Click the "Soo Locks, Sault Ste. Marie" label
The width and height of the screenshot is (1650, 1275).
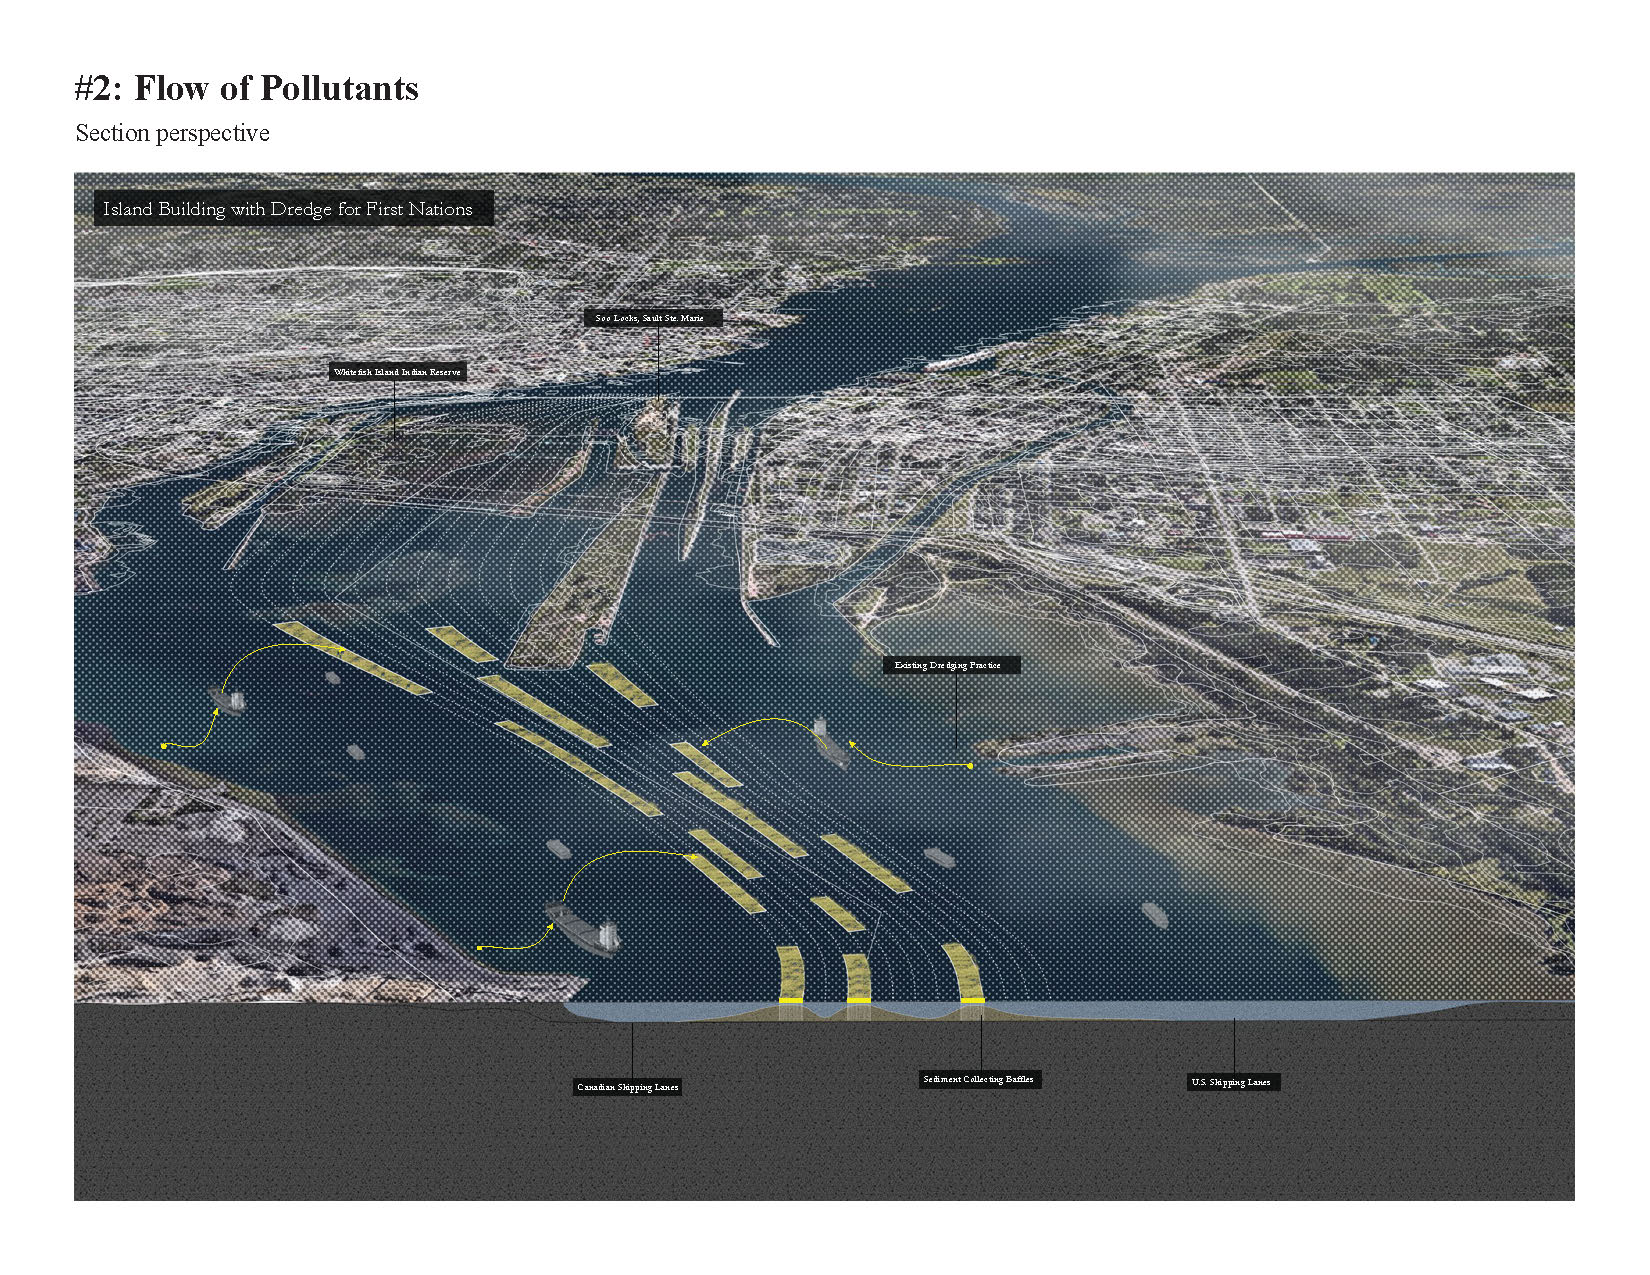[x=653, y=318]
